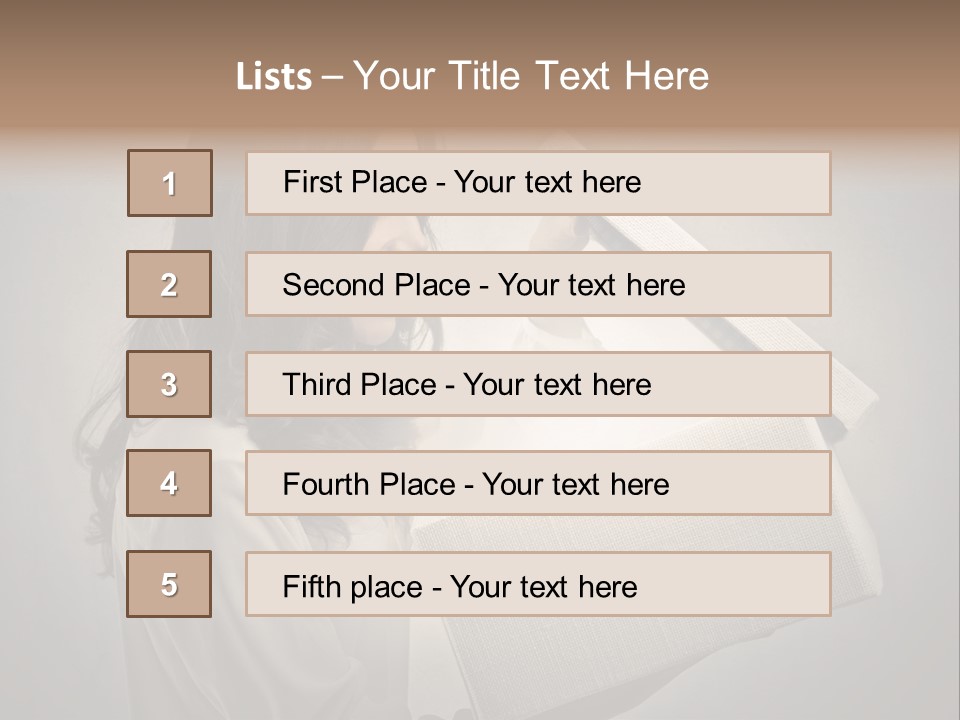Viewport: 960px width, 720px height.
Task: Click 'Your text here' in First Place row
Action: 547,182
